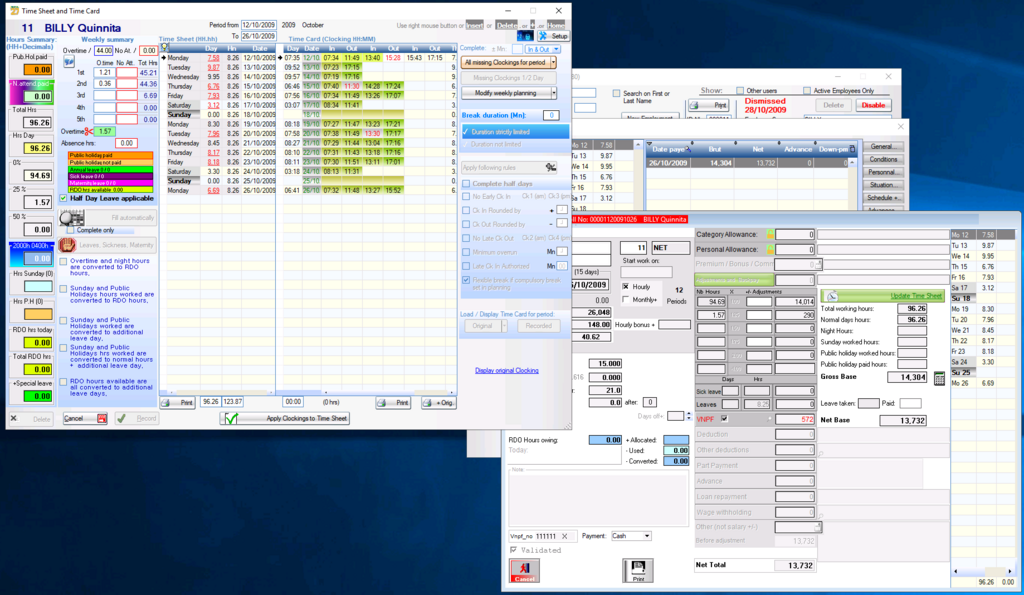
Task: Click Apply Clockings to Time Sheet button
Action: point(285,418)
